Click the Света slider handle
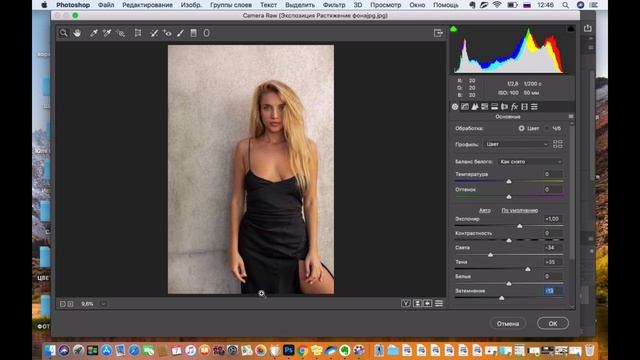Viewport: 640px width, 360px height. pyautogui.click(x=491, y=255)
